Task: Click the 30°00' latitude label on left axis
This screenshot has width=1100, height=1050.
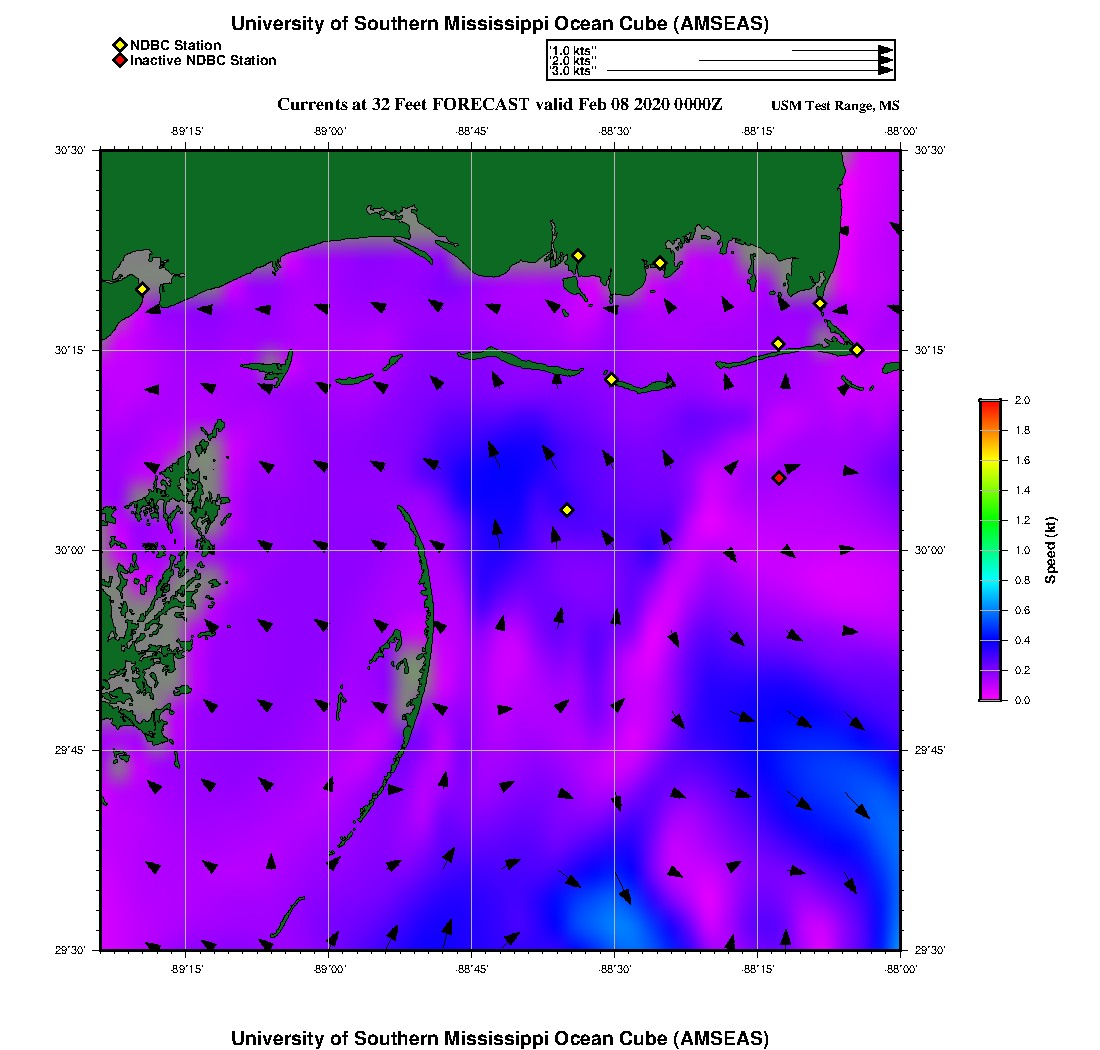Action: pos(70,550)
